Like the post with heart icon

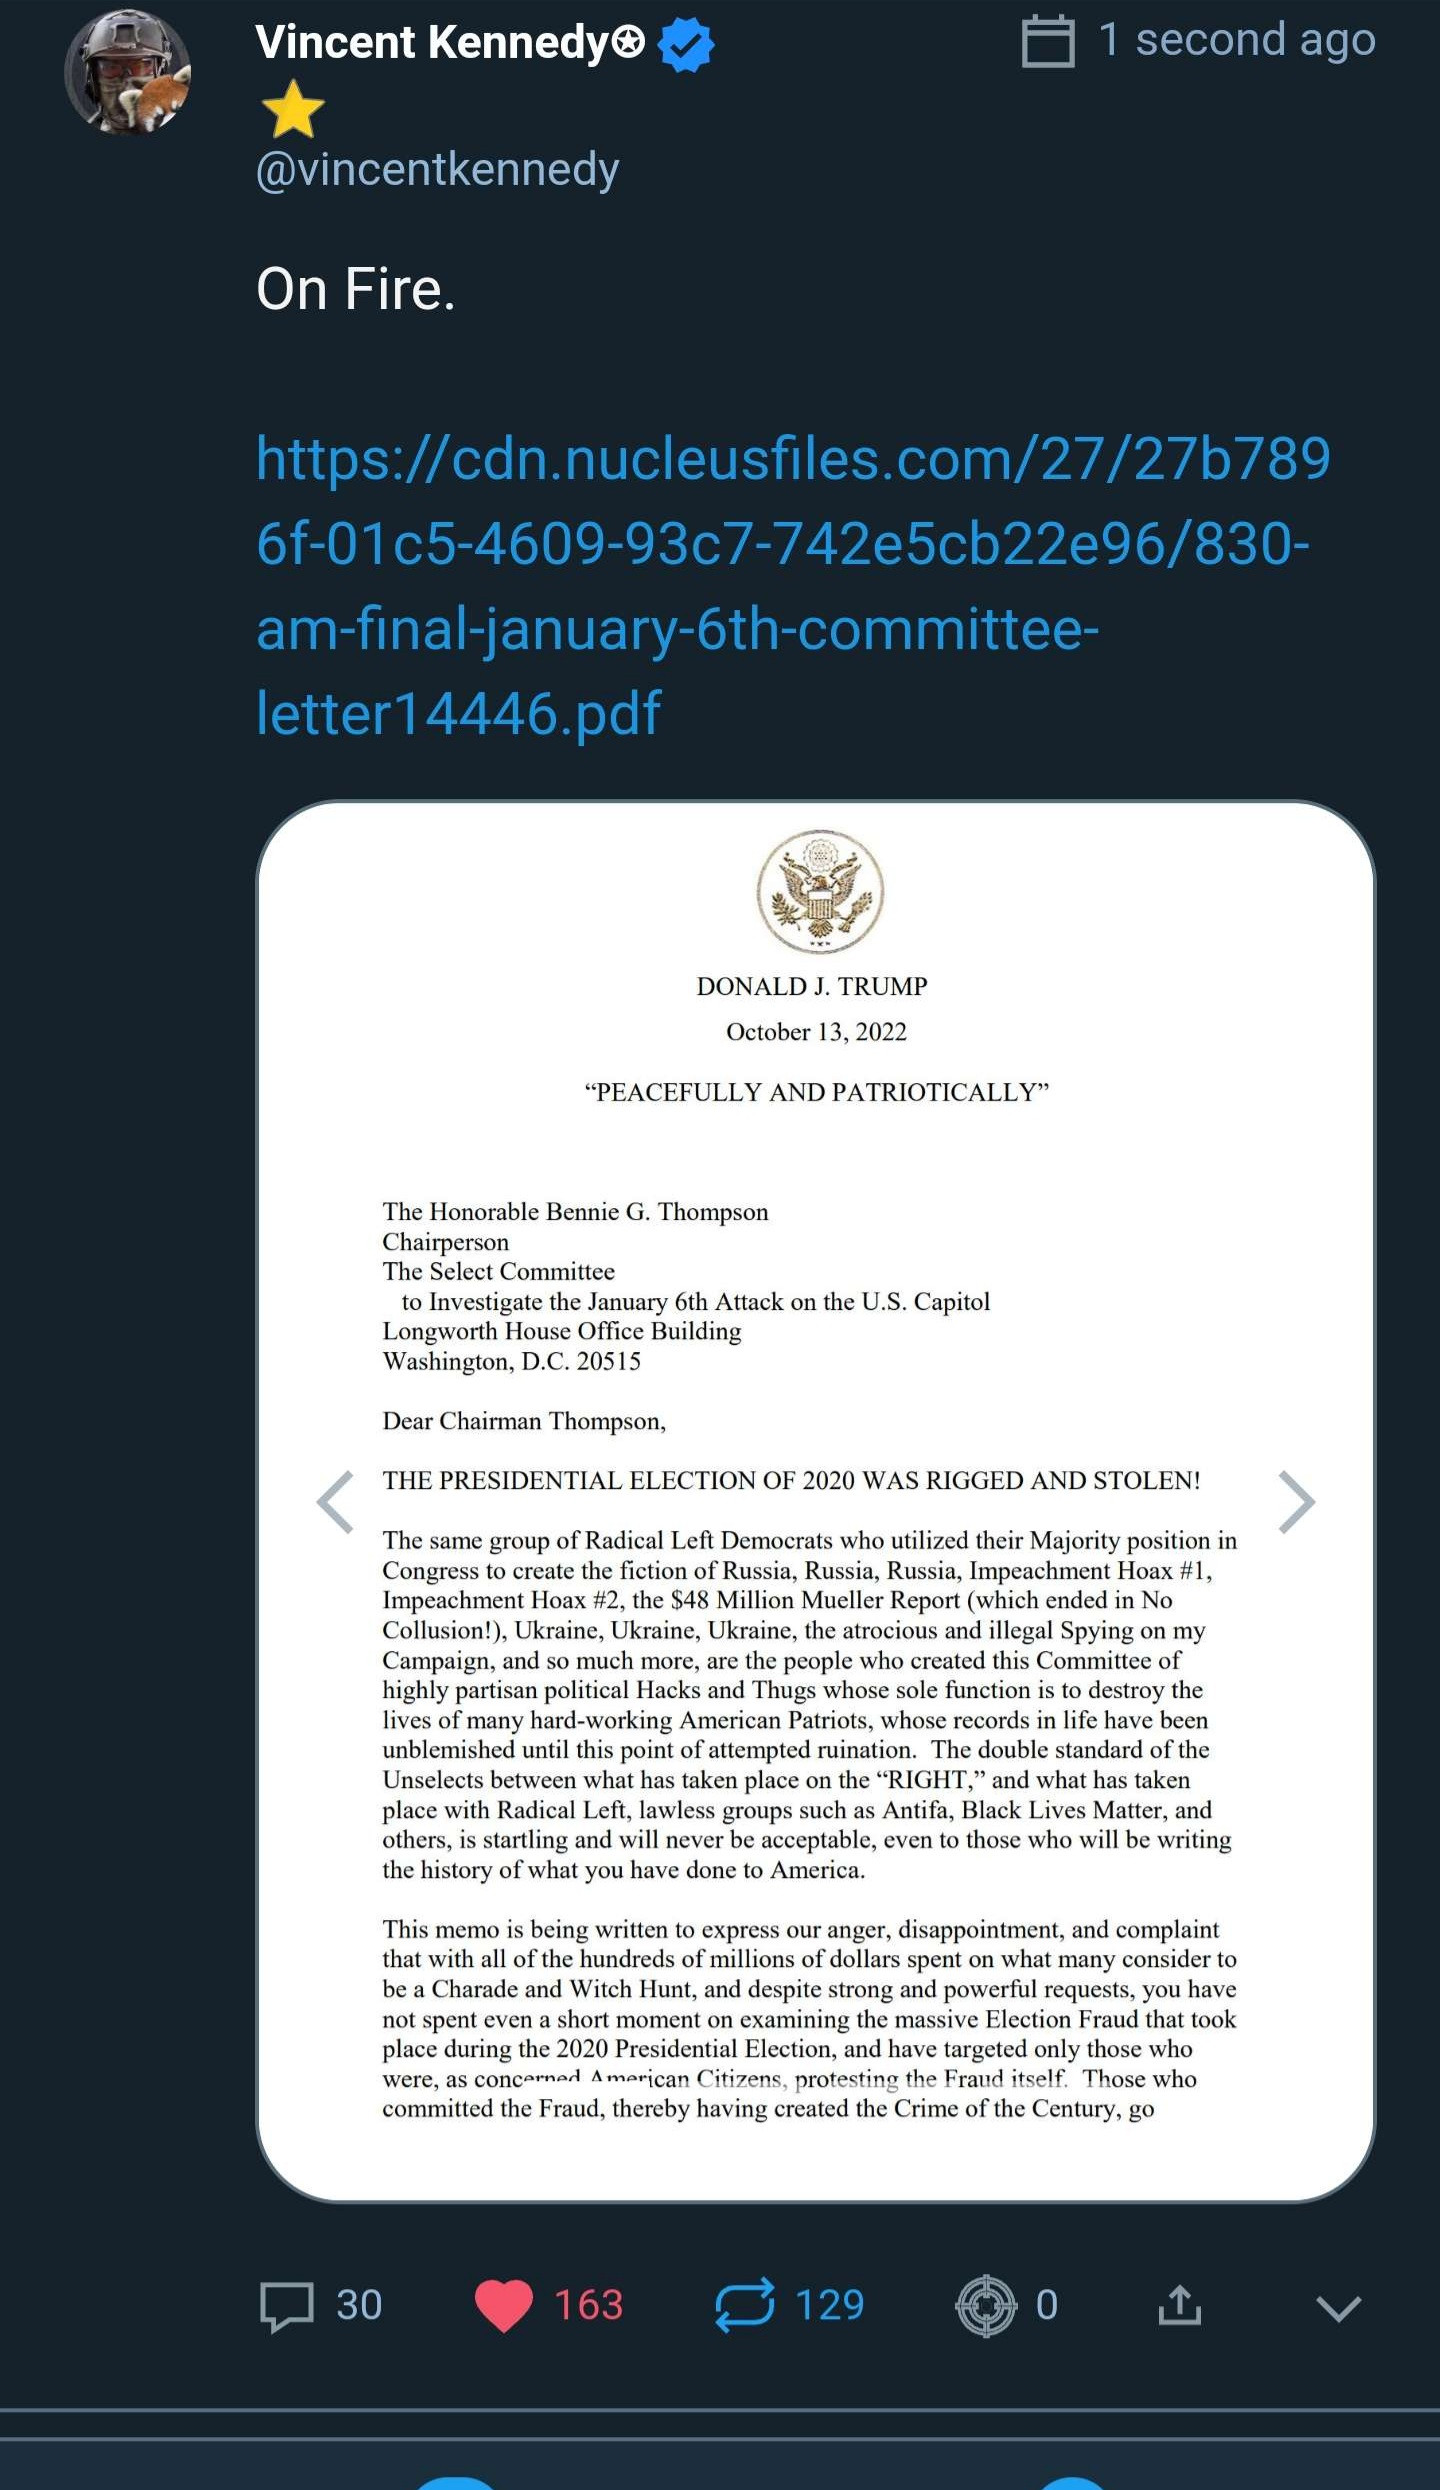pos(503,2306)
